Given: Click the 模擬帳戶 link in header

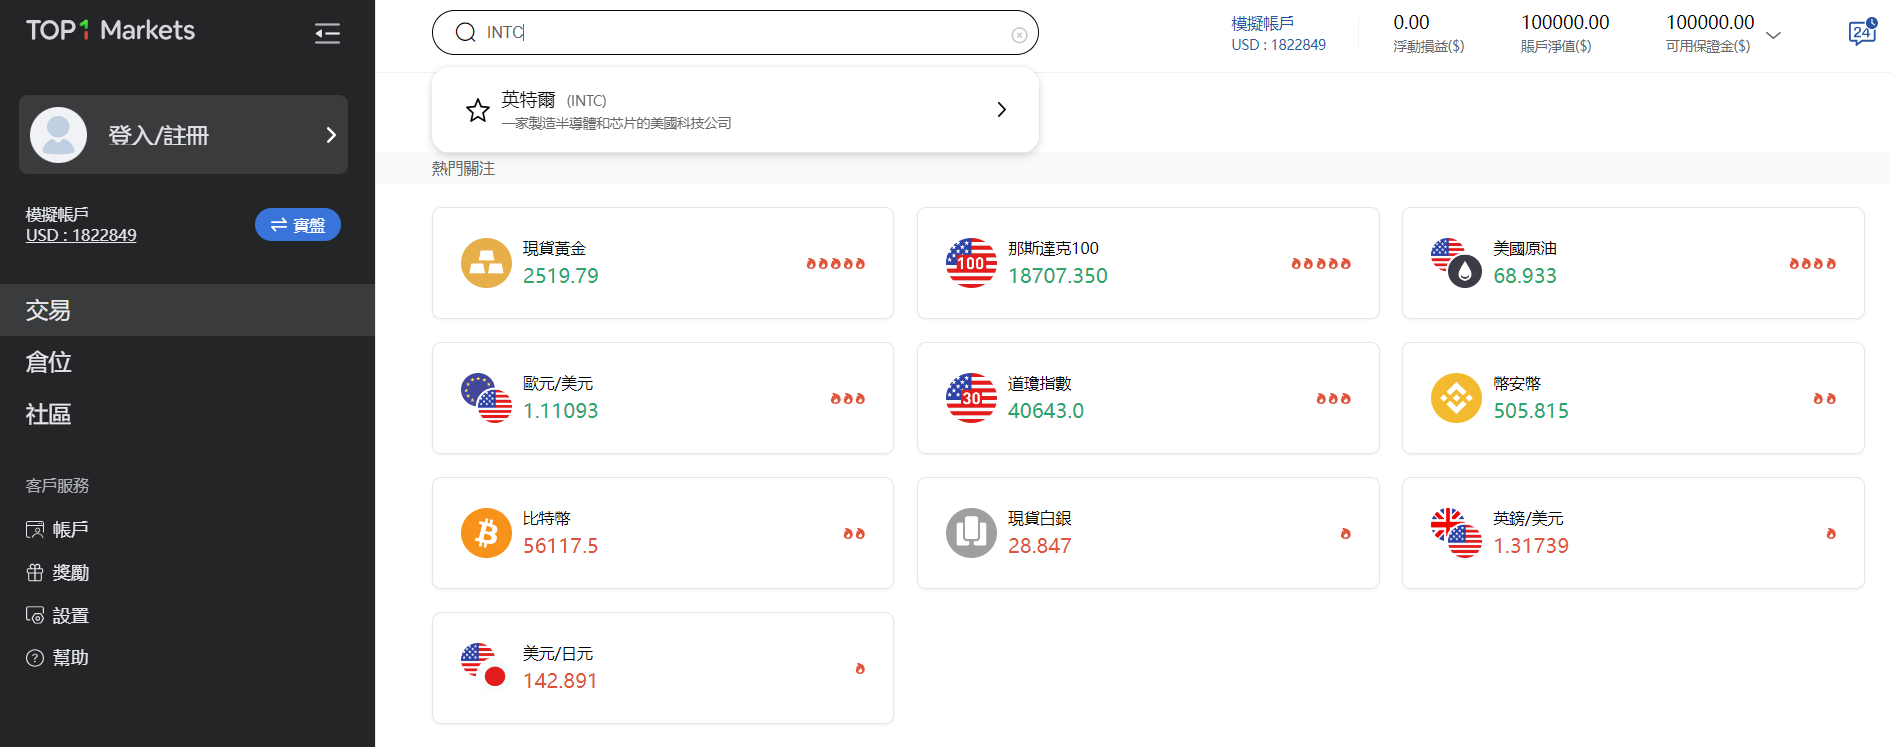Looking at the screenshot, I should pyautogui.click(x=1263, y=23).
